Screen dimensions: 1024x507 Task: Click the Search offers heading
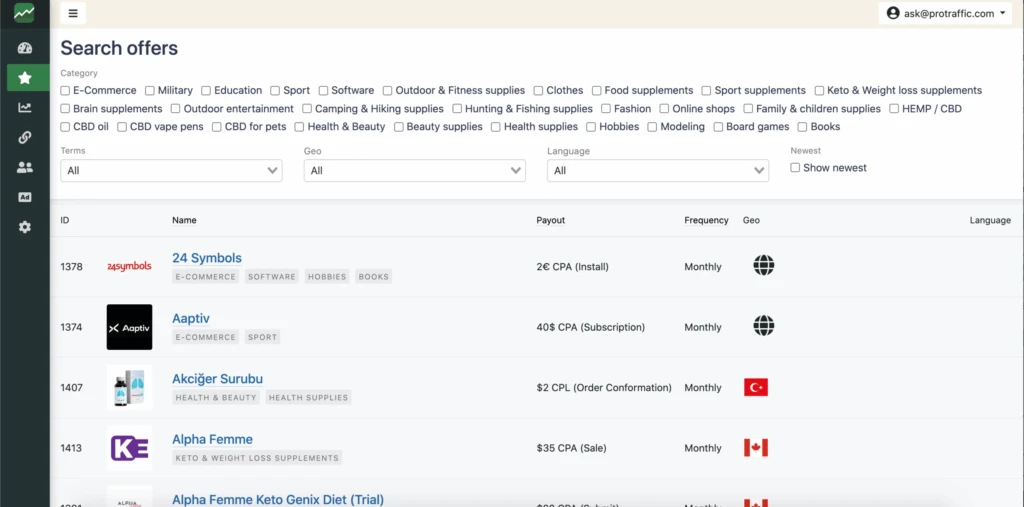pos(119,48)
